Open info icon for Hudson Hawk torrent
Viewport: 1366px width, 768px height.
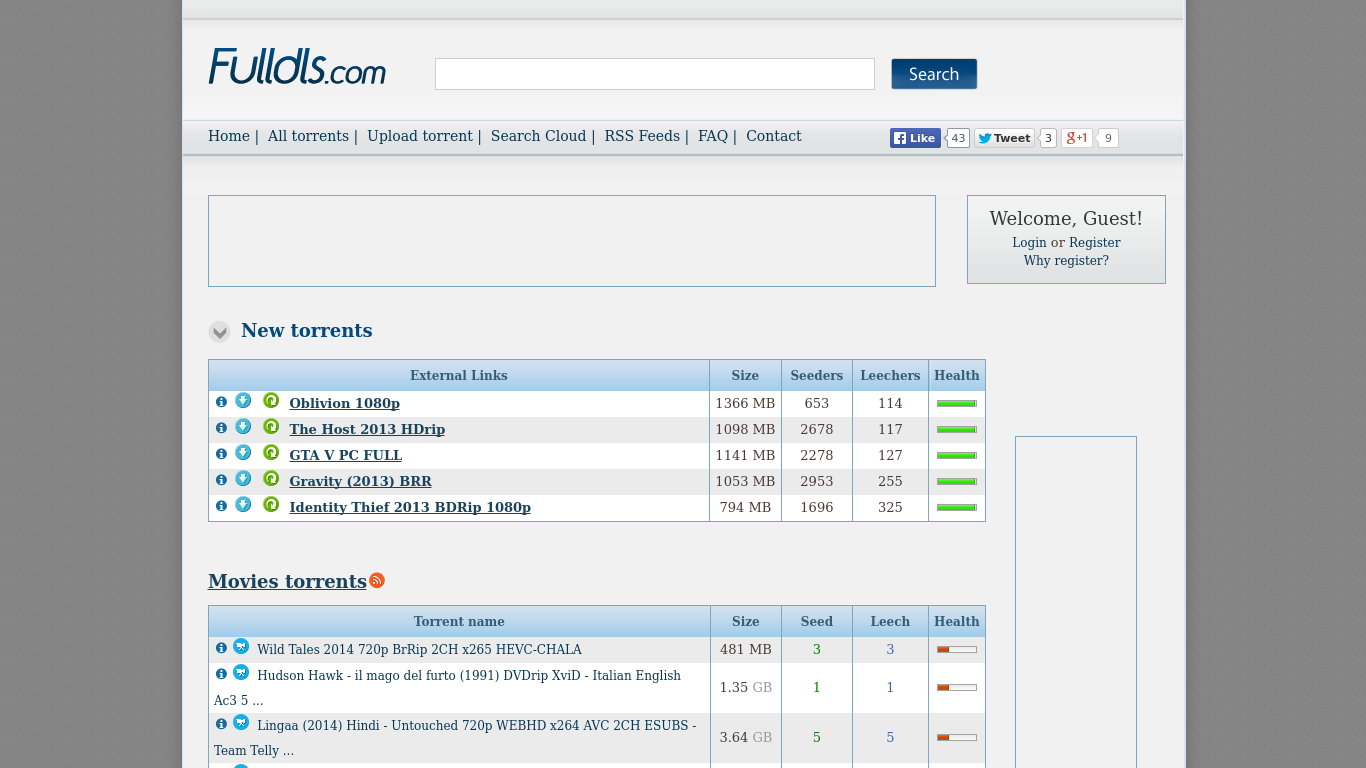coord(221,674)
